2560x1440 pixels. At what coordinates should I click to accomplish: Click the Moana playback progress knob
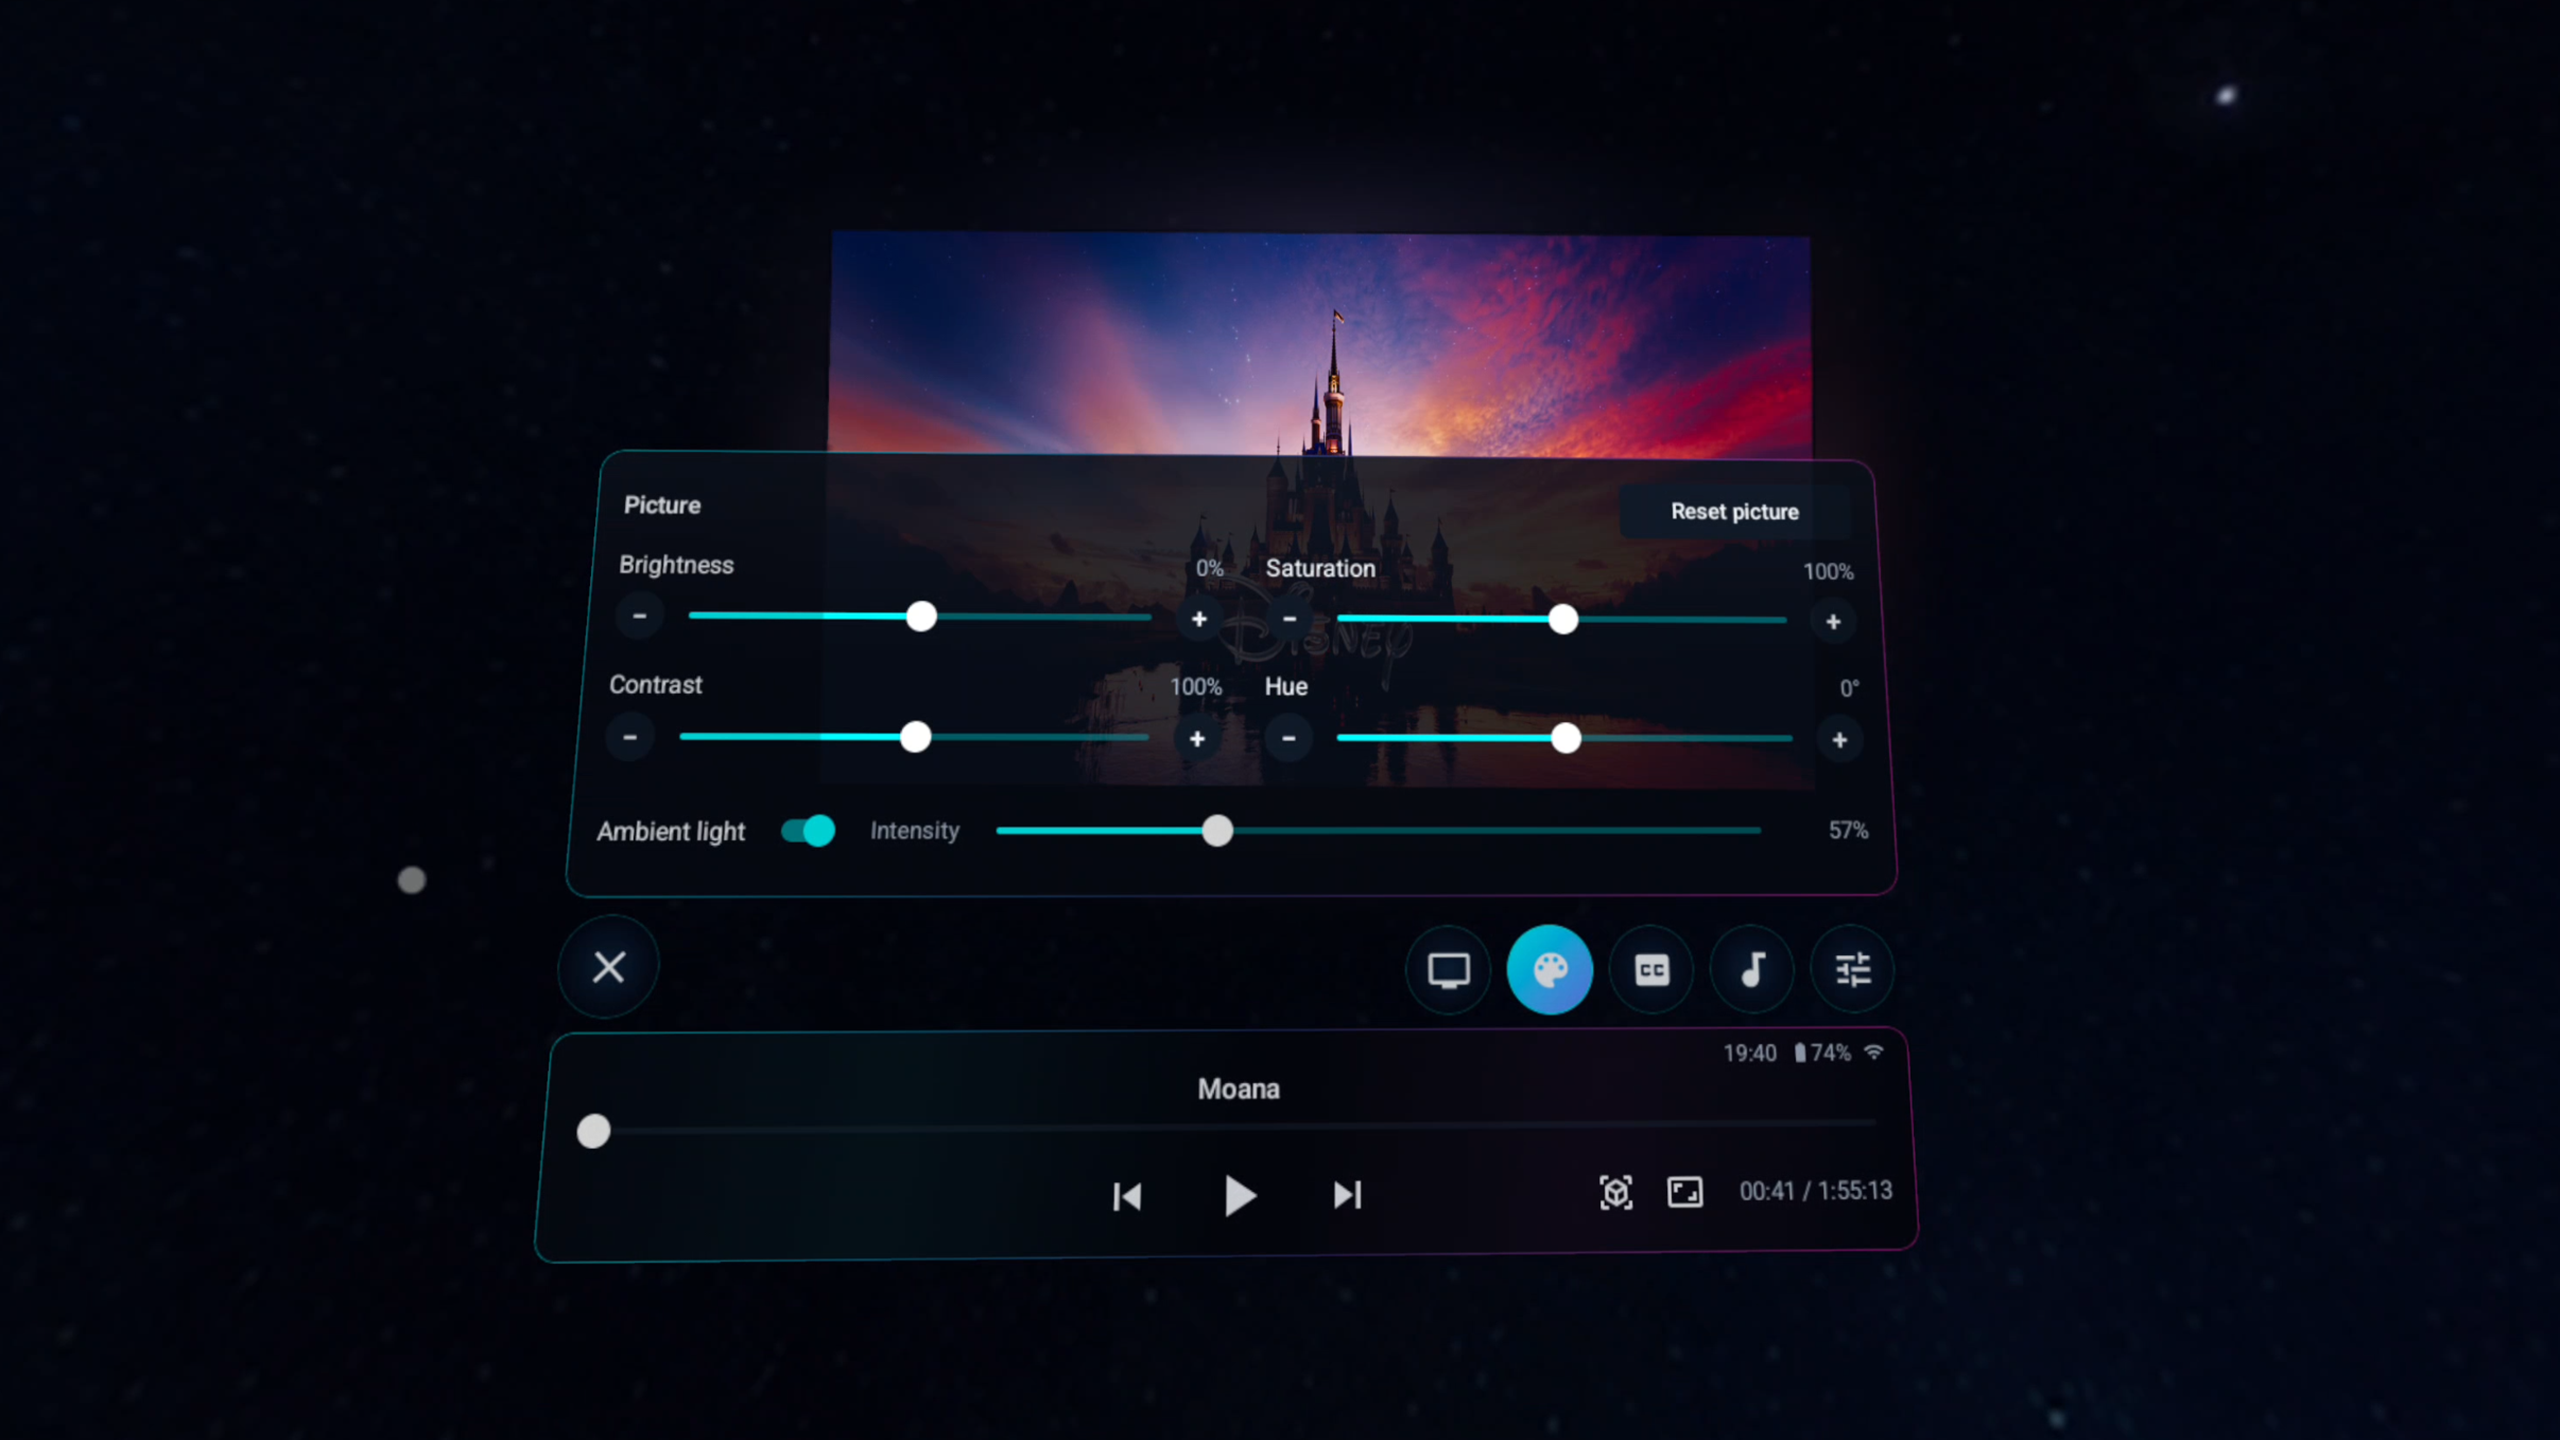point(593,1131)
